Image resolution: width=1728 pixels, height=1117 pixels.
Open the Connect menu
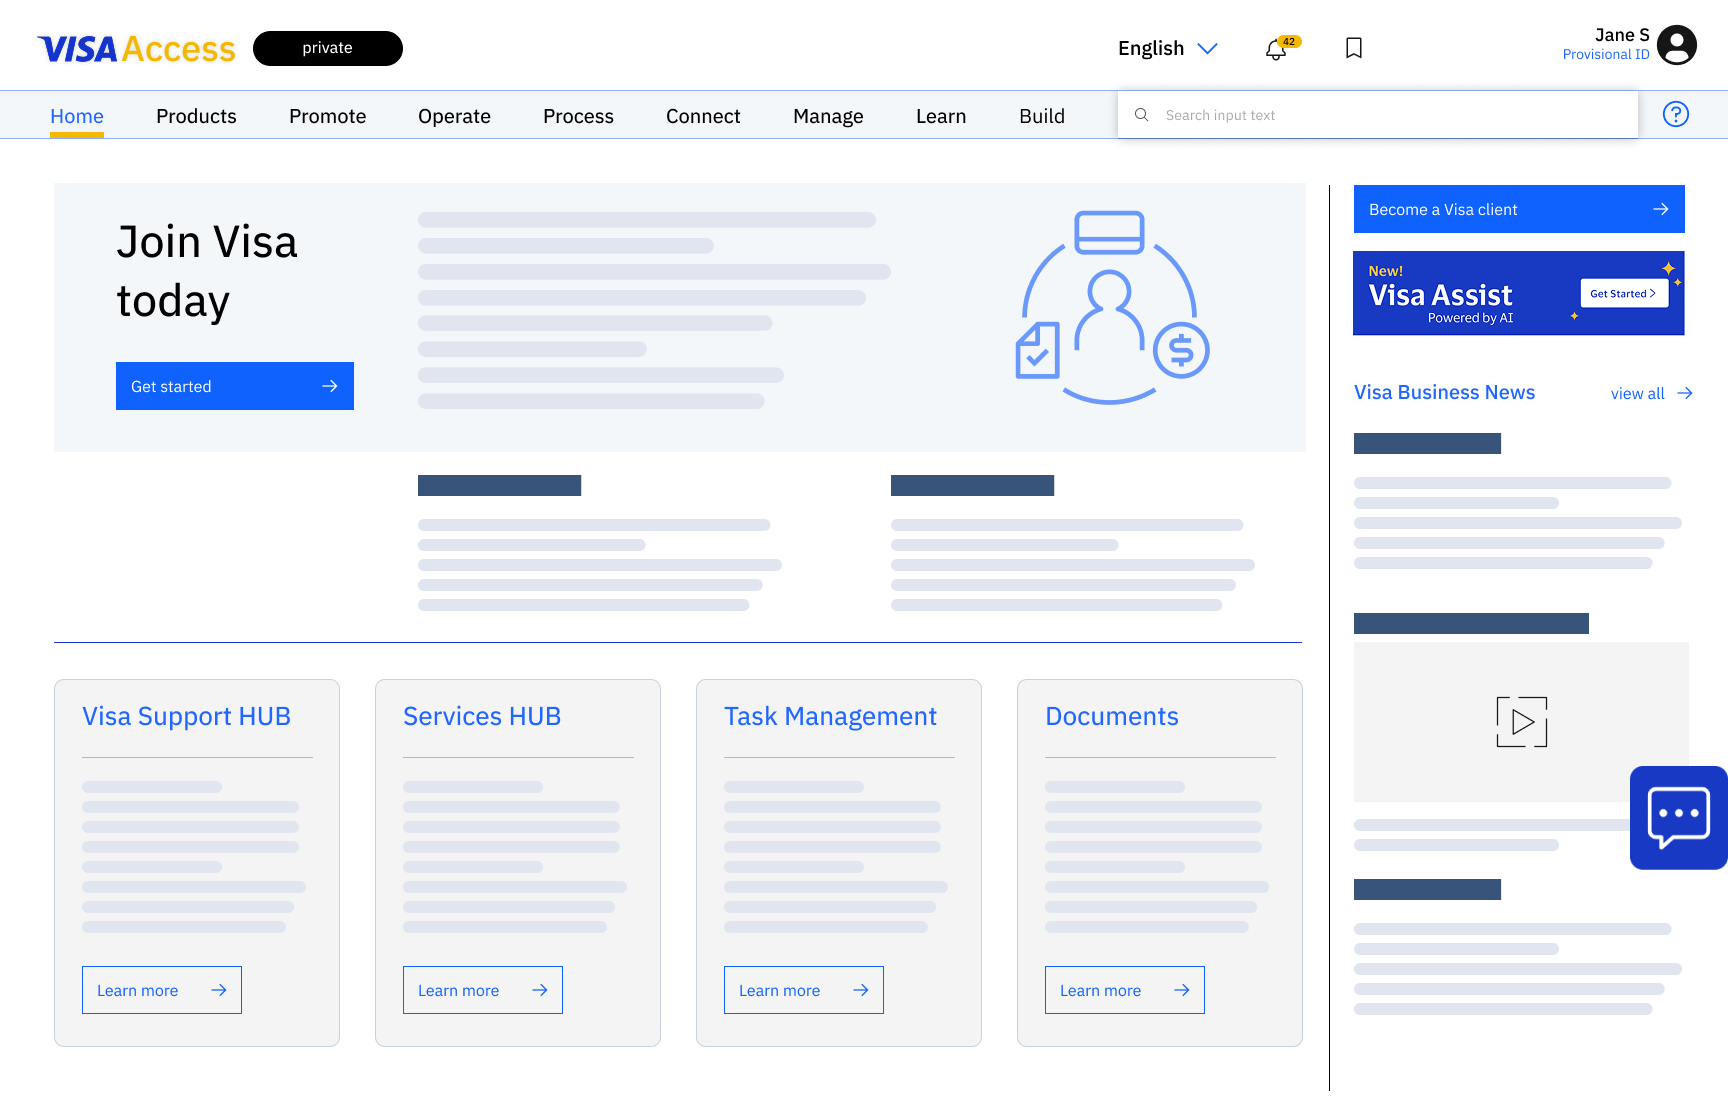coord(703,116)
